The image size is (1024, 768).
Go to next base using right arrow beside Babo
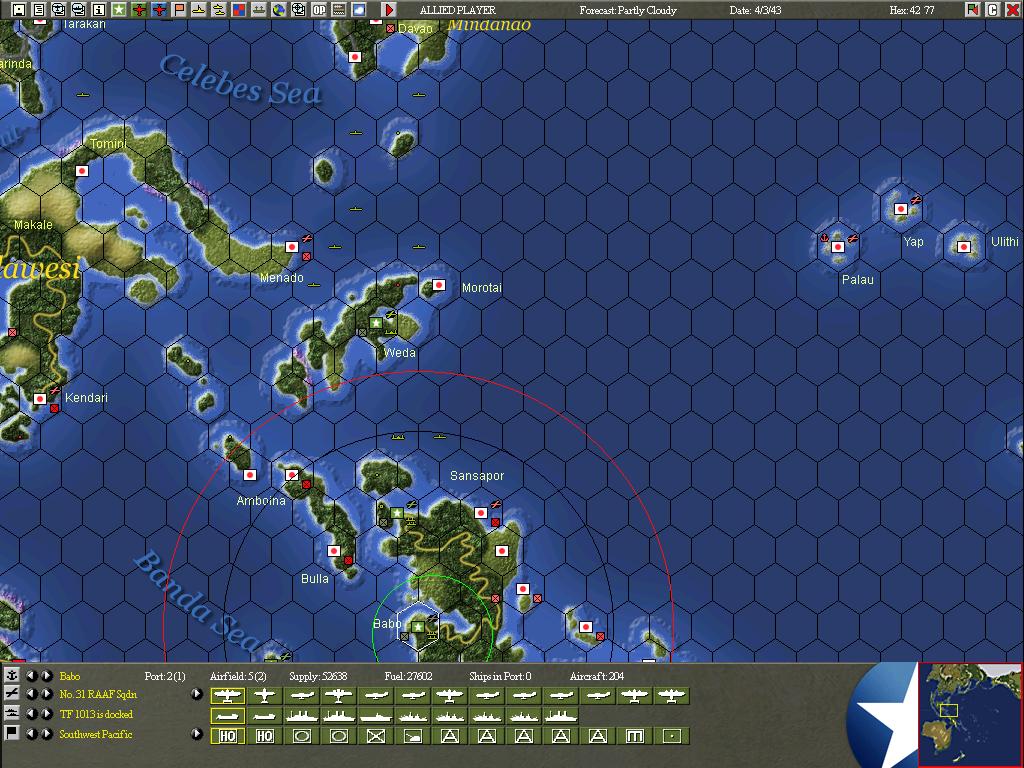(46, 675)
